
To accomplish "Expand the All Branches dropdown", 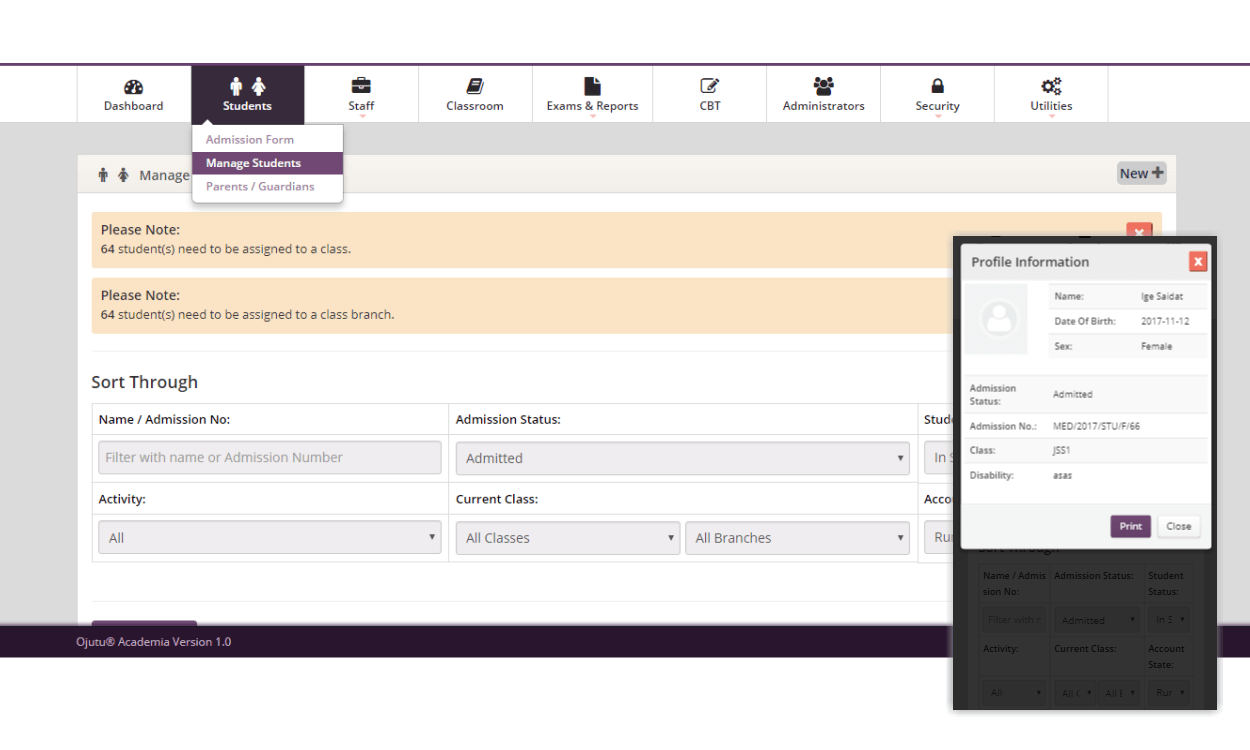I will point(797,538).
